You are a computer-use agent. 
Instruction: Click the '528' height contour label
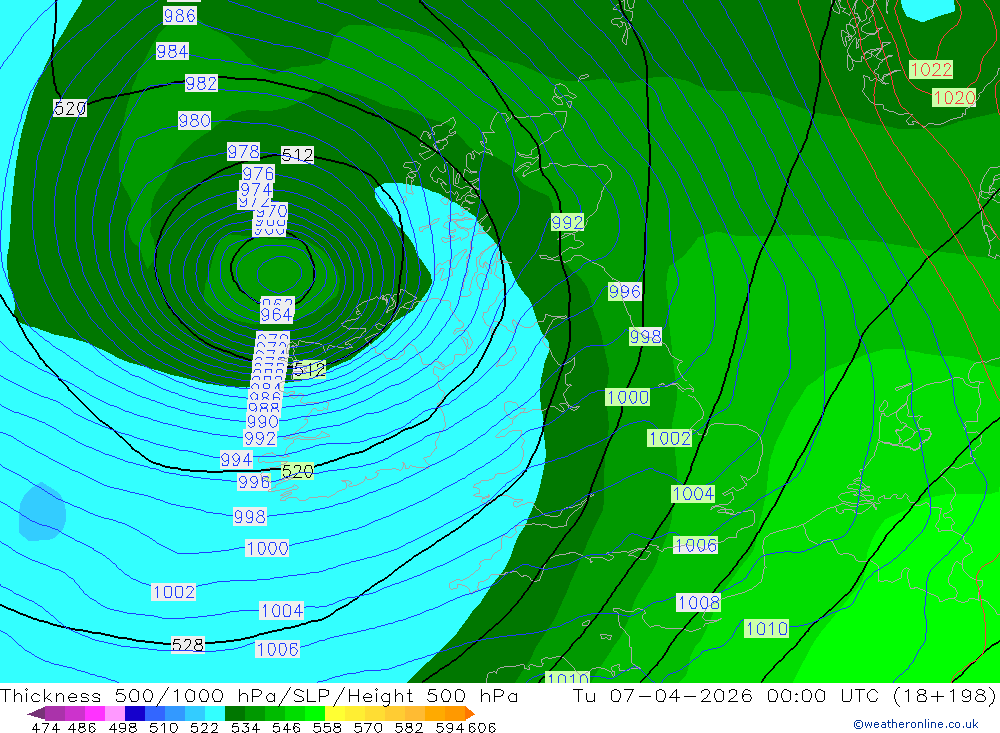point(188,645)
